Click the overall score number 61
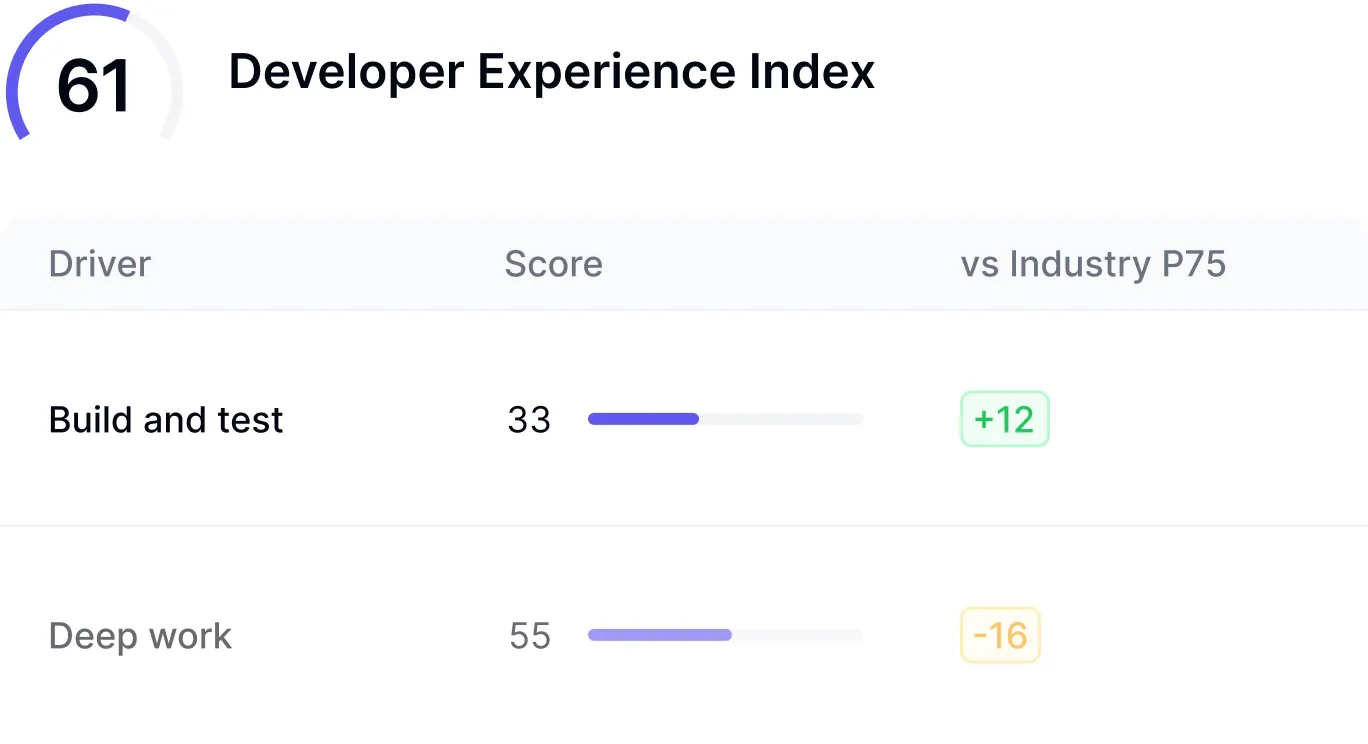The width and height of the screenshot is (1368, 744). (x=94, y=86)
